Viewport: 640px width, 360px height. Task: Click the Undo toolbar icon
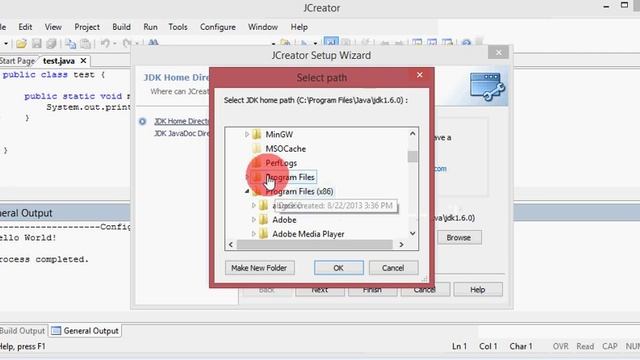point(105,43)
